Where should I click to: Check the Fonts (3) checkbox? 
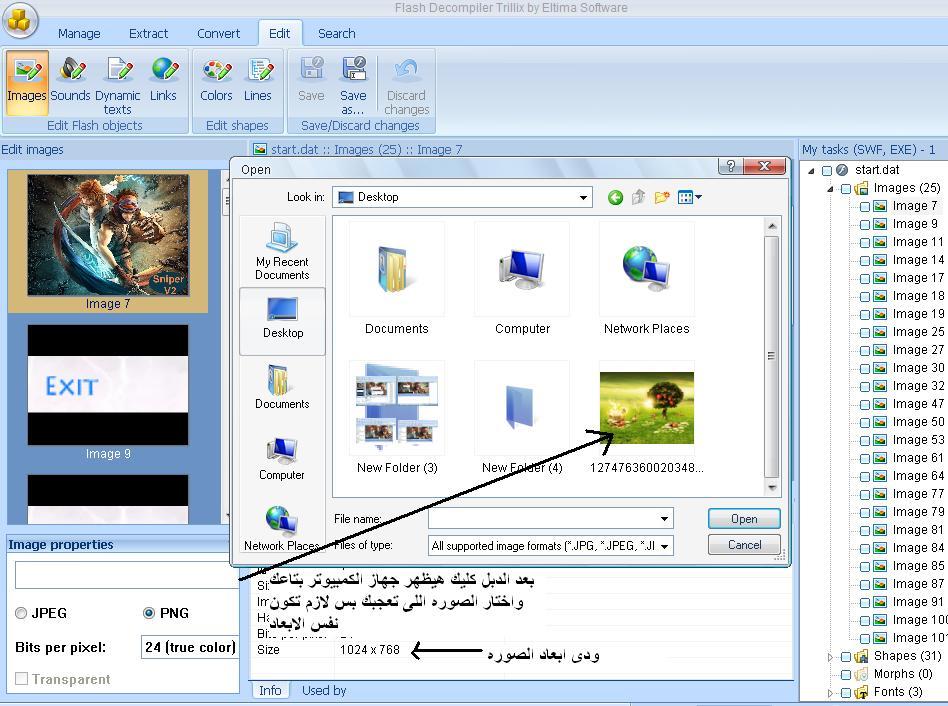(846, 693)
